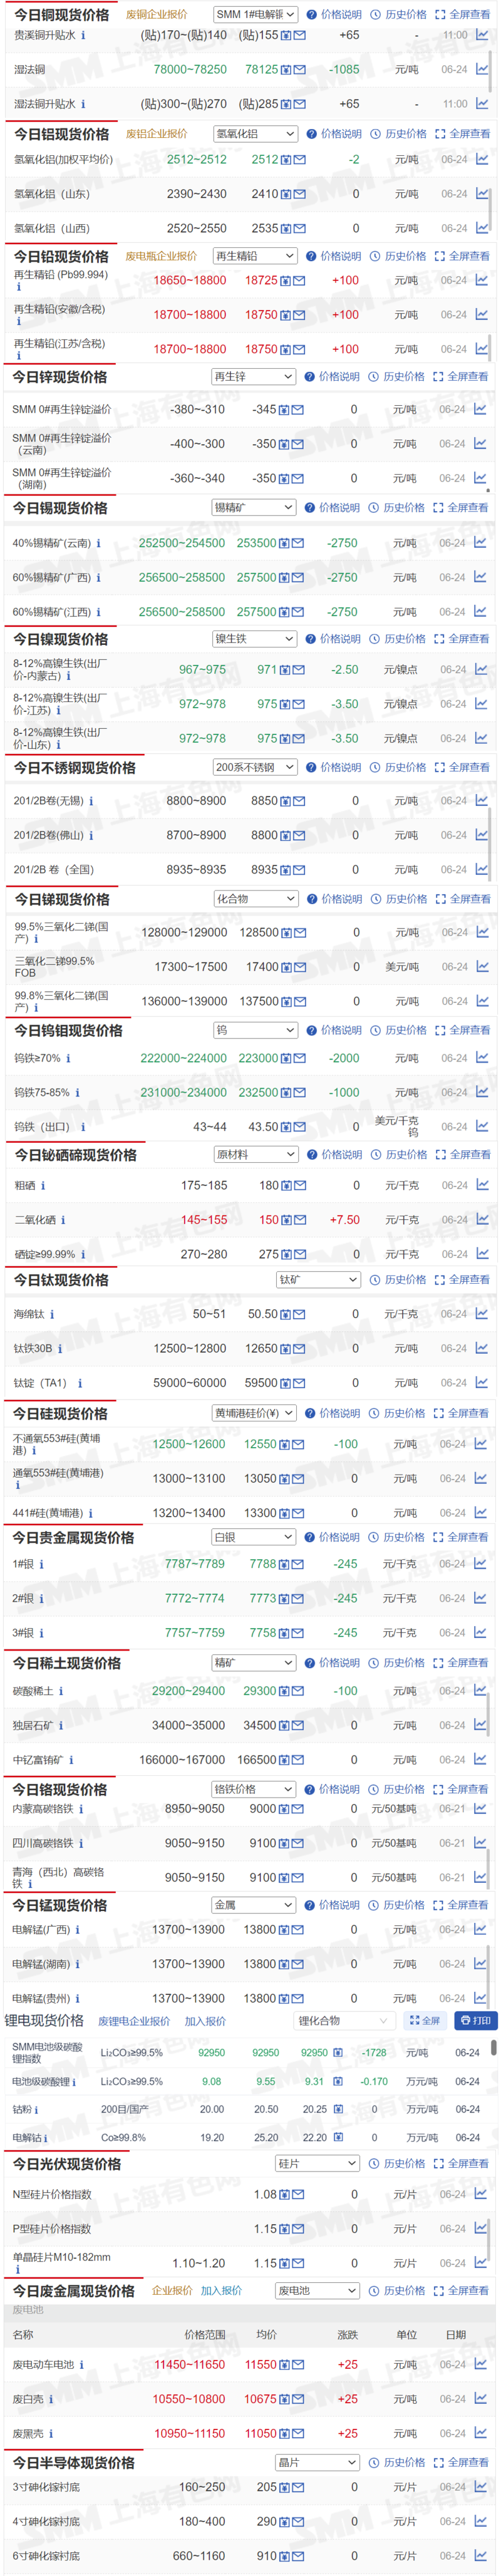Viewport: 501px width, 2576px height.
Task: Open 废锂电企业报价 link
Action: click(x=134, y=2021)
